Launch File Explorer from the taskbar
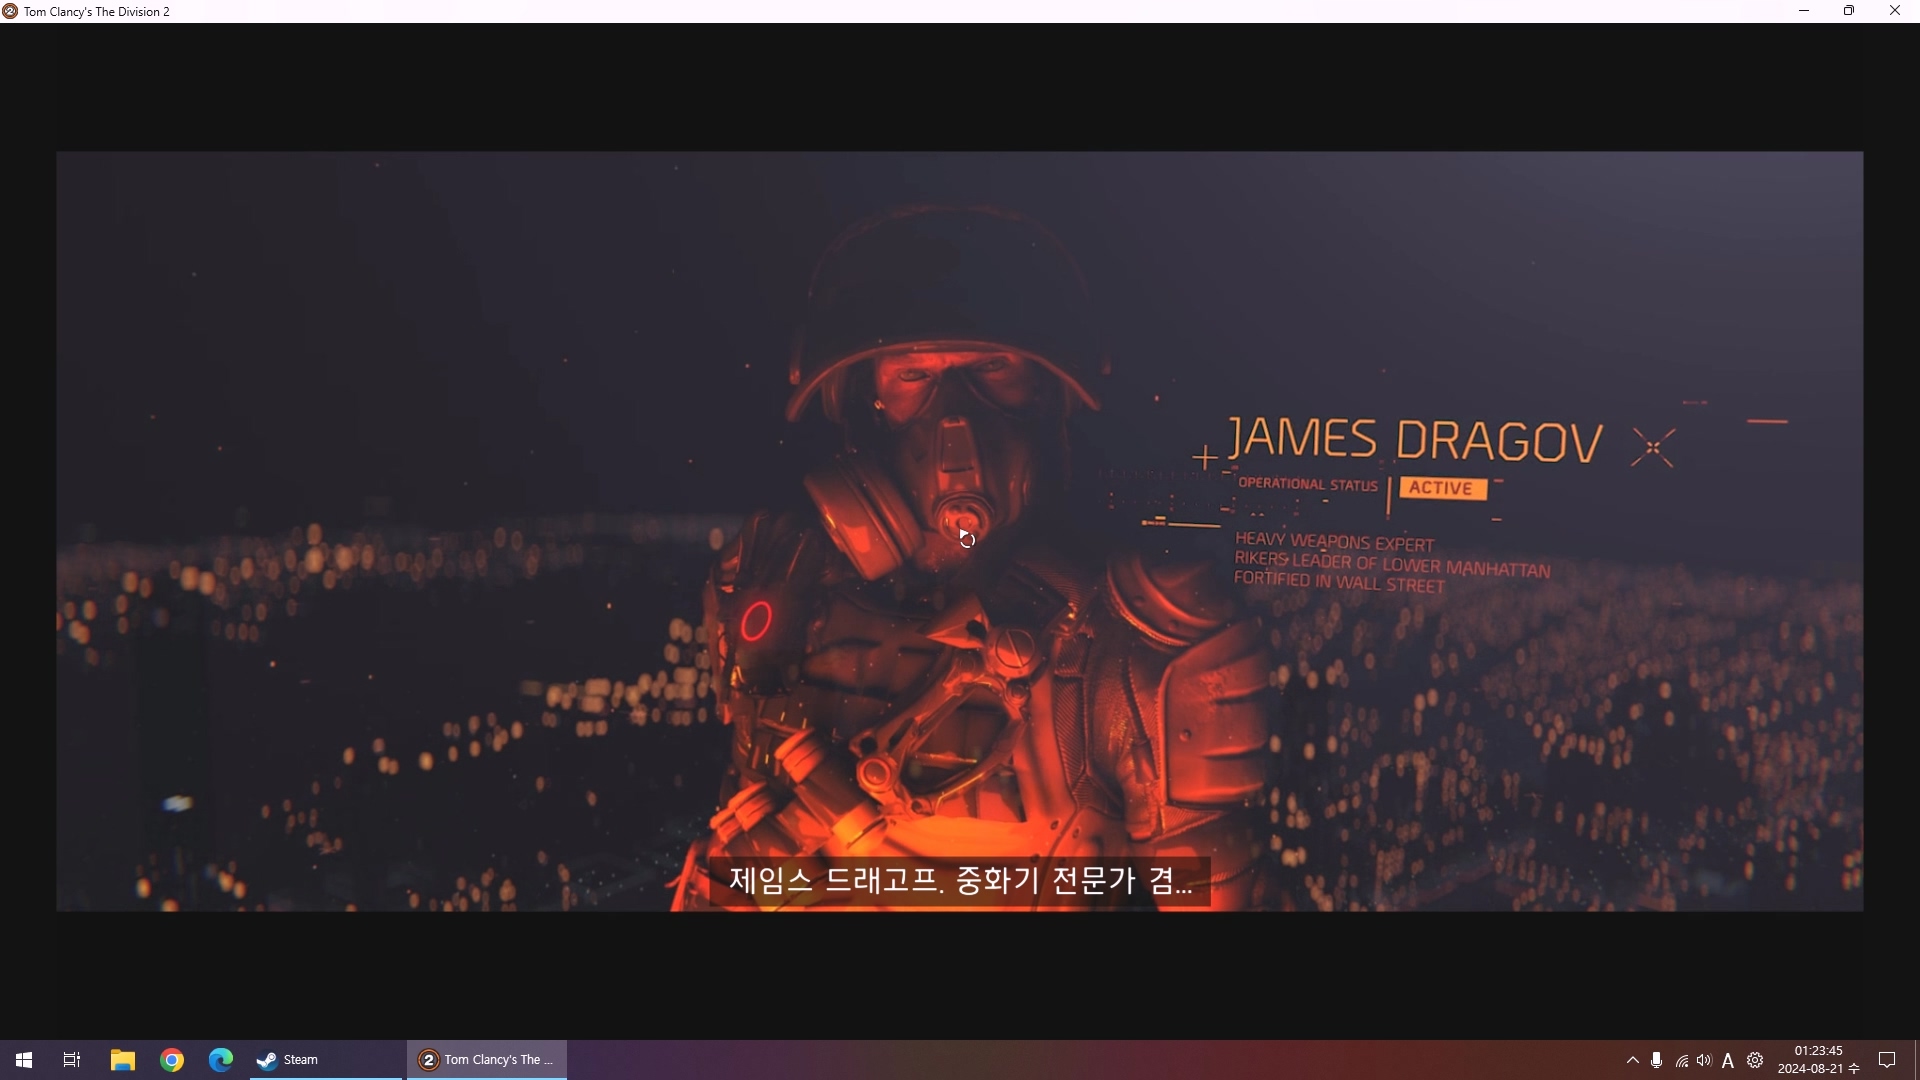Screen dimensions: 1920x1080 [x=123, y=1060]
